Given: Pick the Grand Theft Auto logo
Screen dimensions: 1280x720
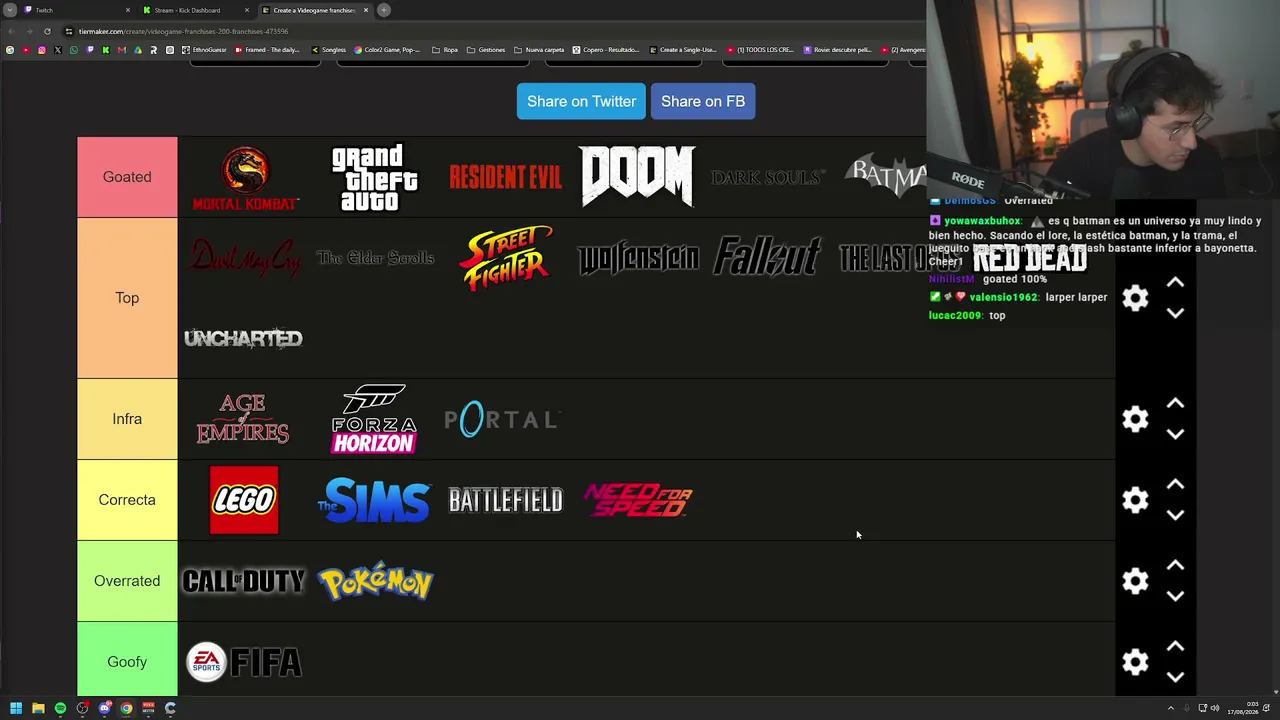Looking at the screenshot, I should [x=374, y=177].
